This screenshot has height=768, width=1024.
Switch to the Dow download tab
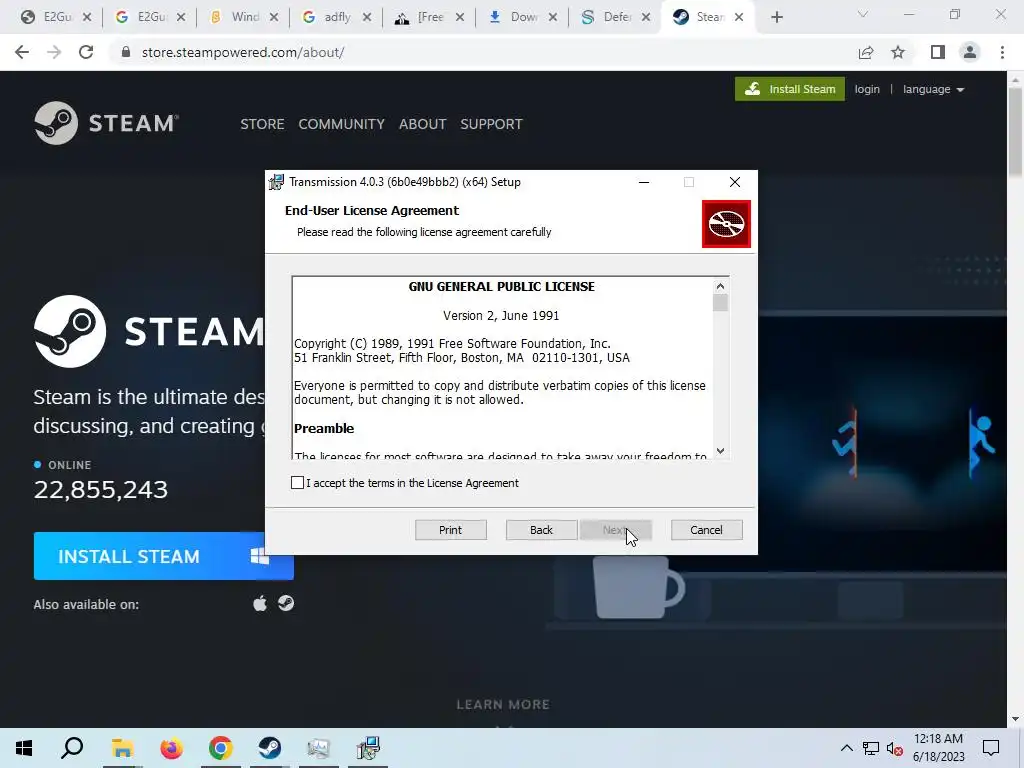(522, 17)
